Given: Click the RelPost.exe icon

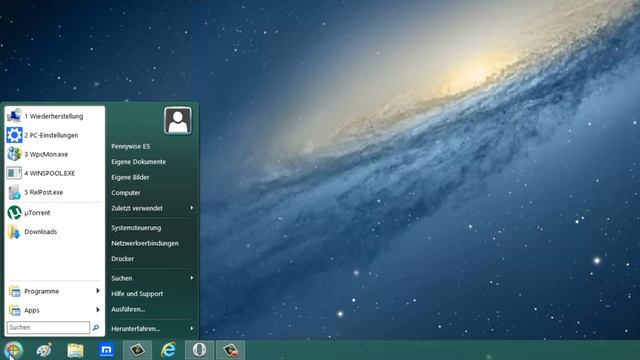Looking at the screenshot, I should pos(14,192).
